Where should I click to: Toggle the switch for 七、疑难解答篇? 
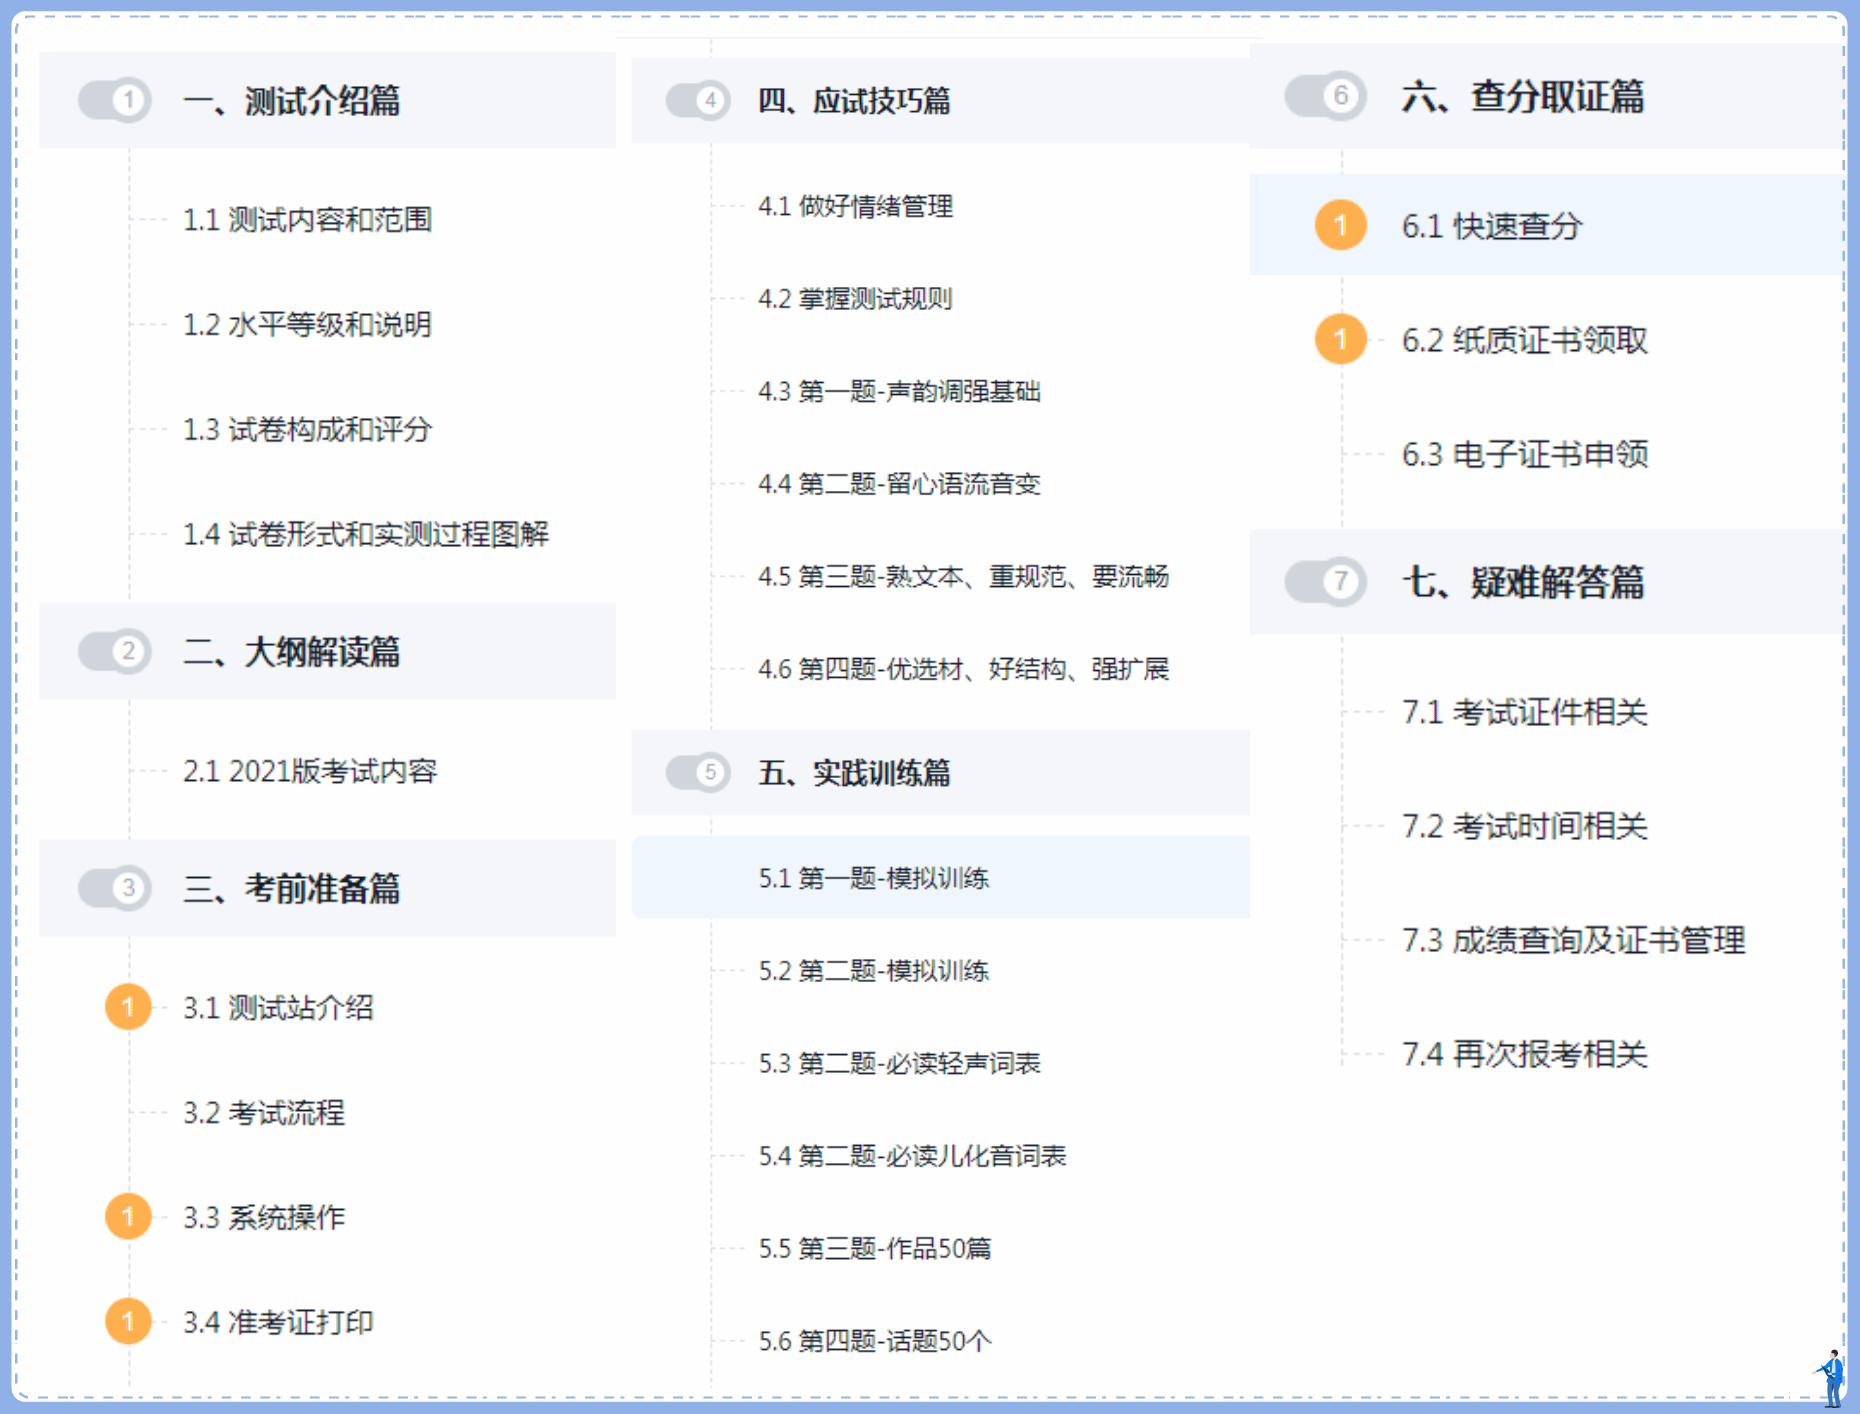coord(1325,581)
